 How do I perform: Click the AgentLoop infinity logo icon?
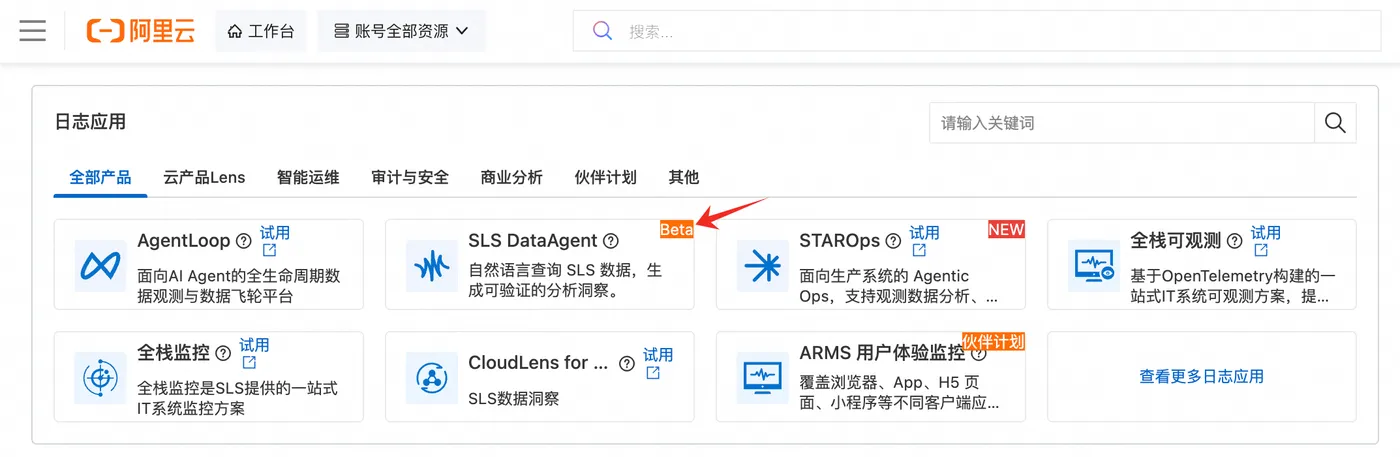click(100, 266)
